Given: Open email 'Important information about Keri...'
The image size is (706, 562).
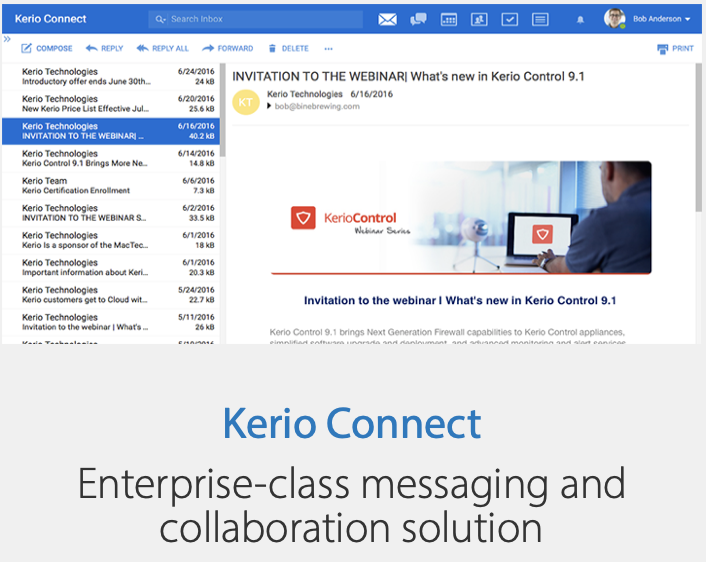Looking at the screenshot, I should coord(111,267).
